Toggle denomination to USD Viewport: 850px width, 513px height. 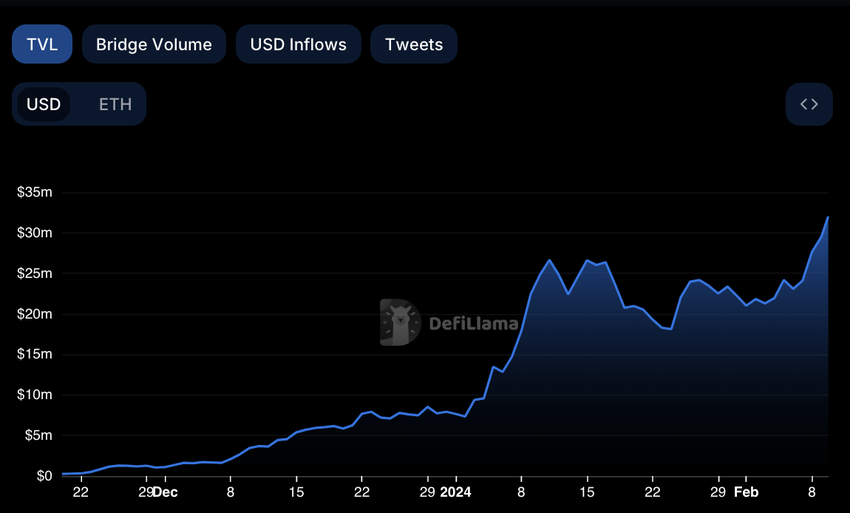[43, 104]
